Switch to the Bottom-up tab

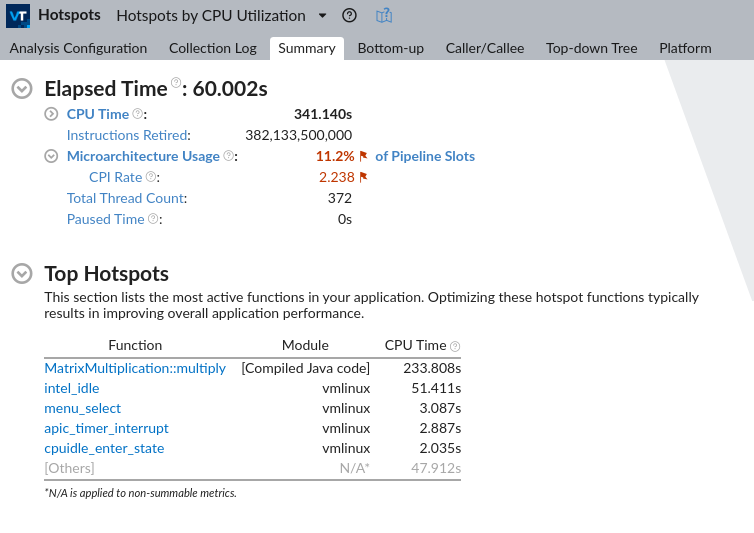(x=389, y=48)
